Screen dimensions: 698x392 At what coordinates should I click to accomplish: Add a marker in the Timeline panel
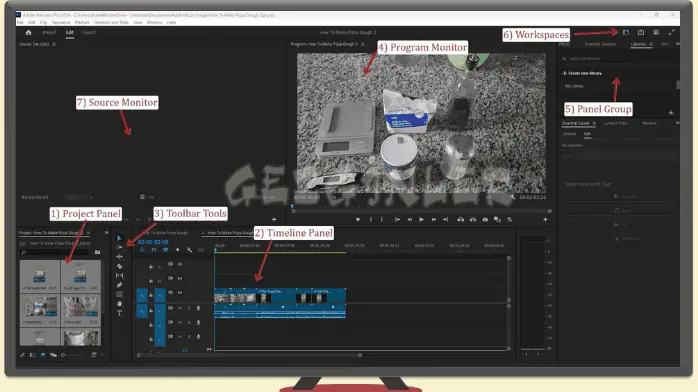[x=178, y=250]
